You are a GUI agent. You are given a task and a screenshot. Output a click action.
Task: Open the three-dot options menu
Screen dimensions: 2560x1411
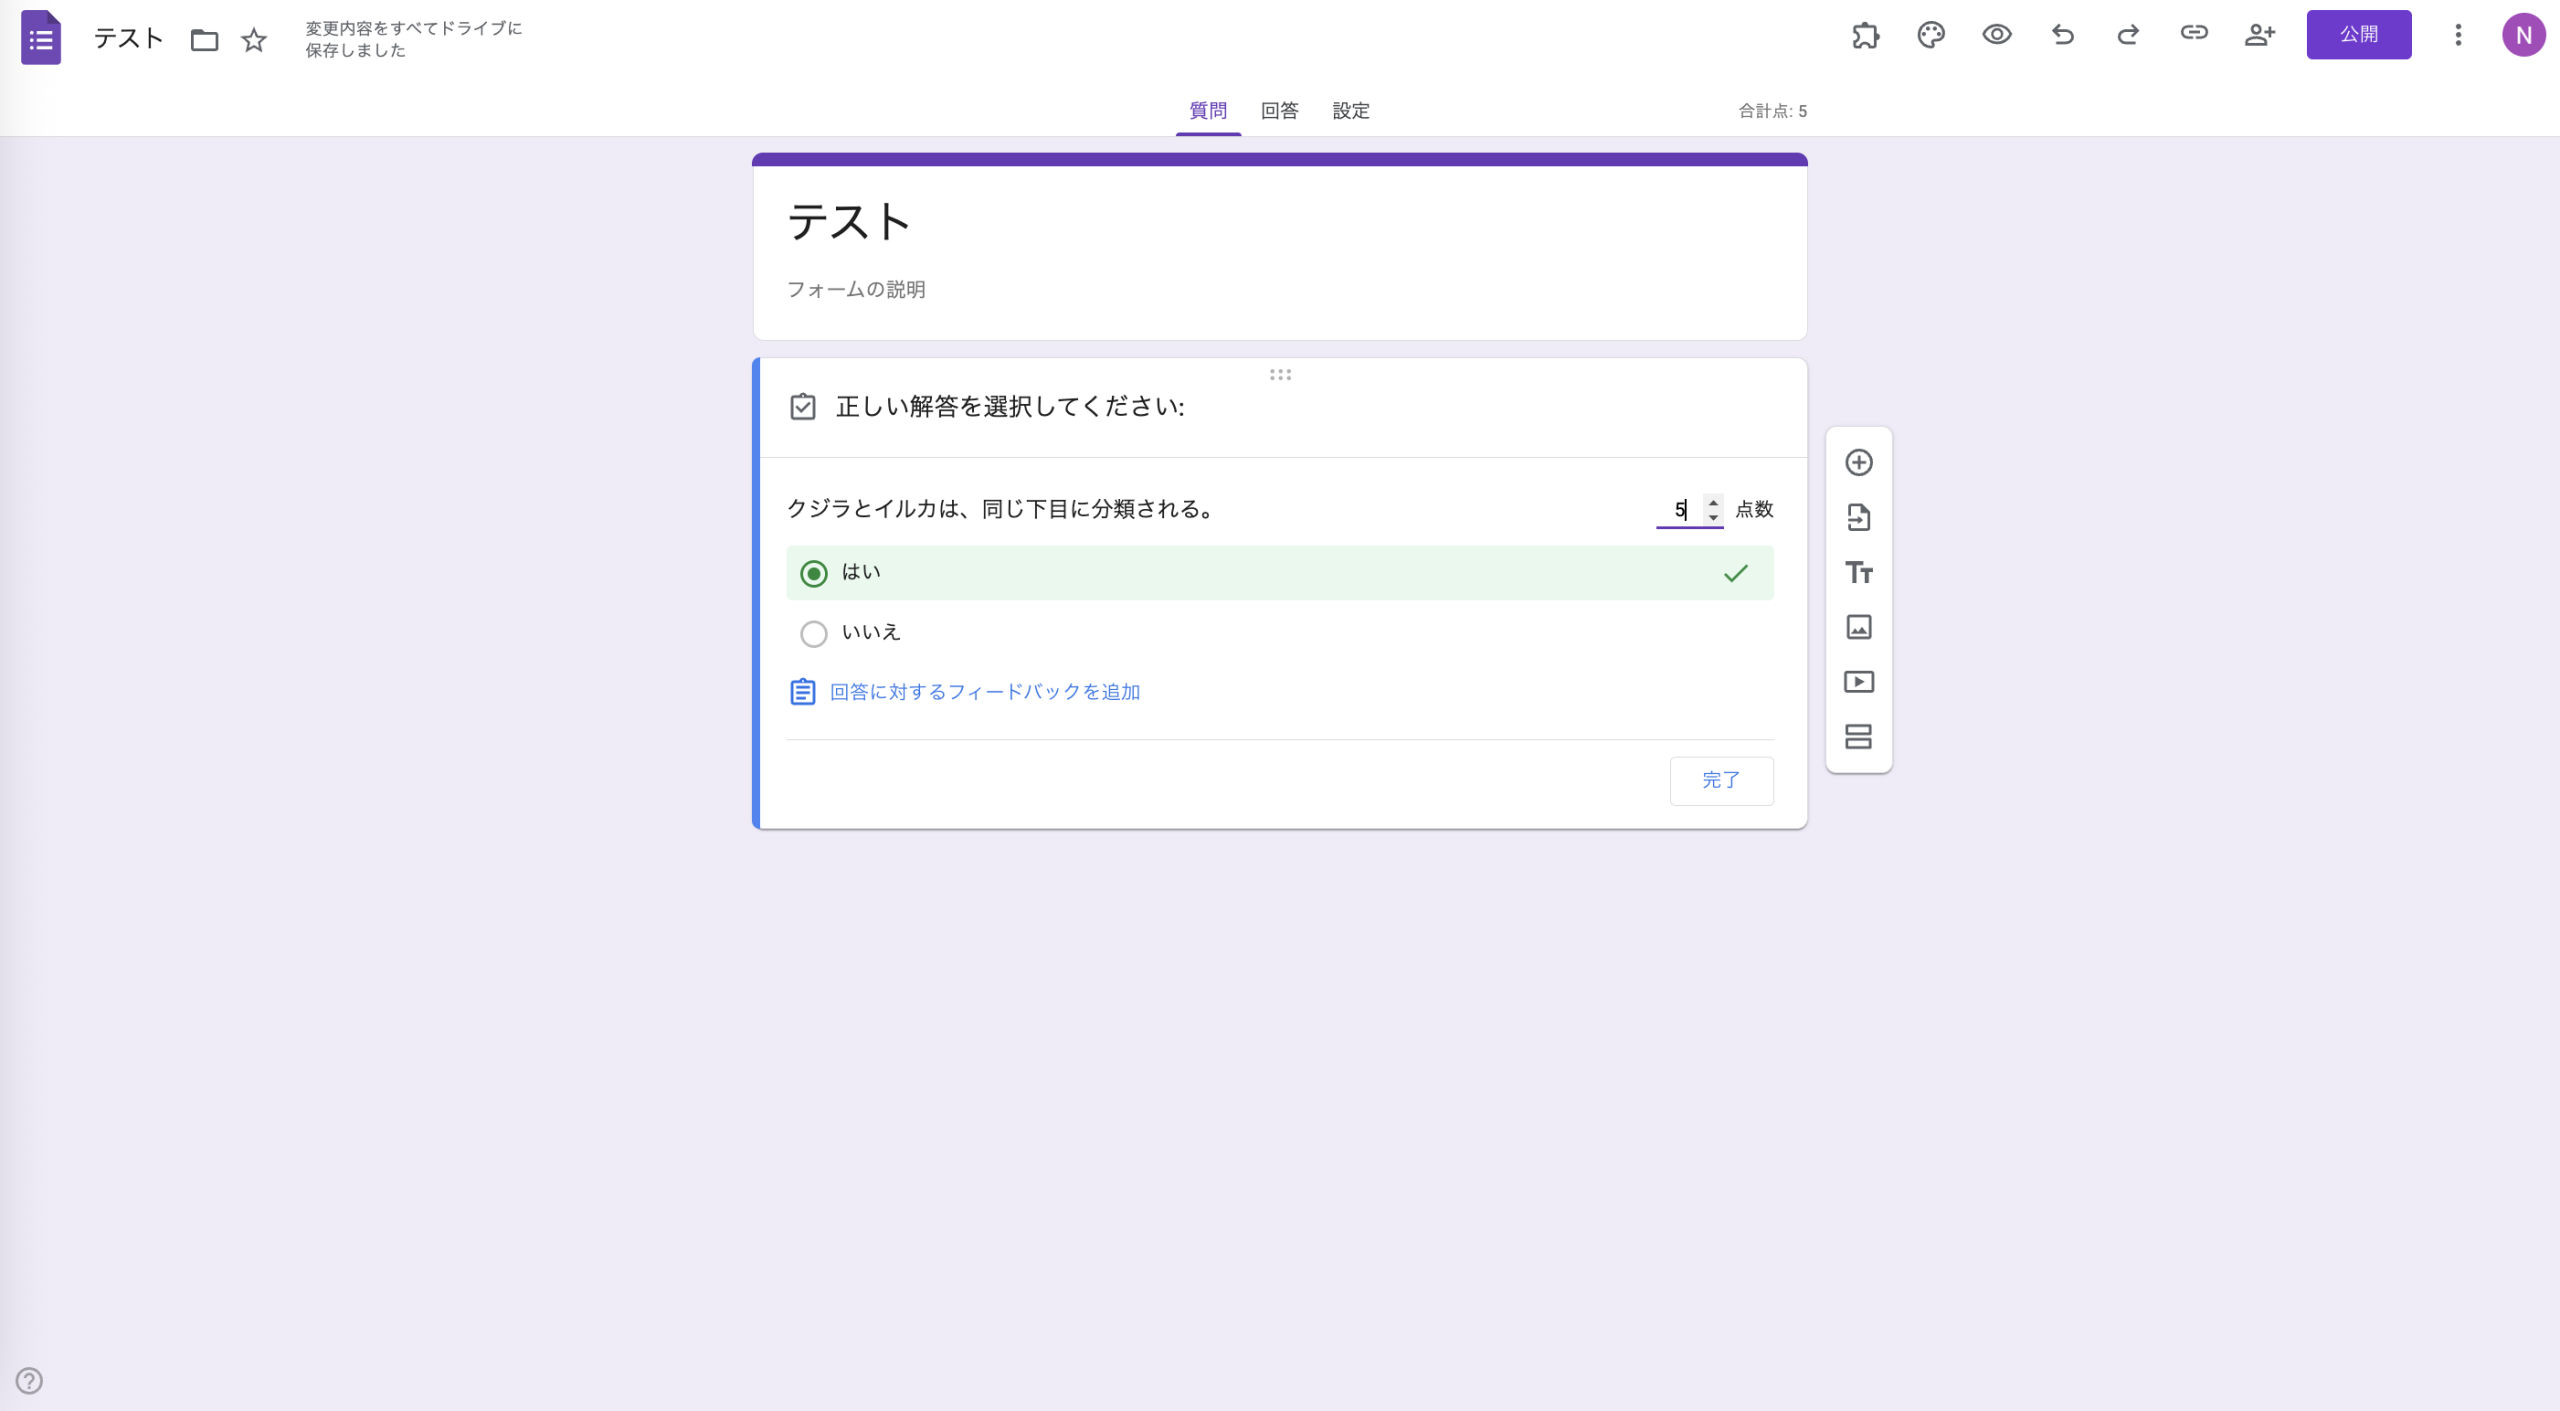pos(2457,35)
